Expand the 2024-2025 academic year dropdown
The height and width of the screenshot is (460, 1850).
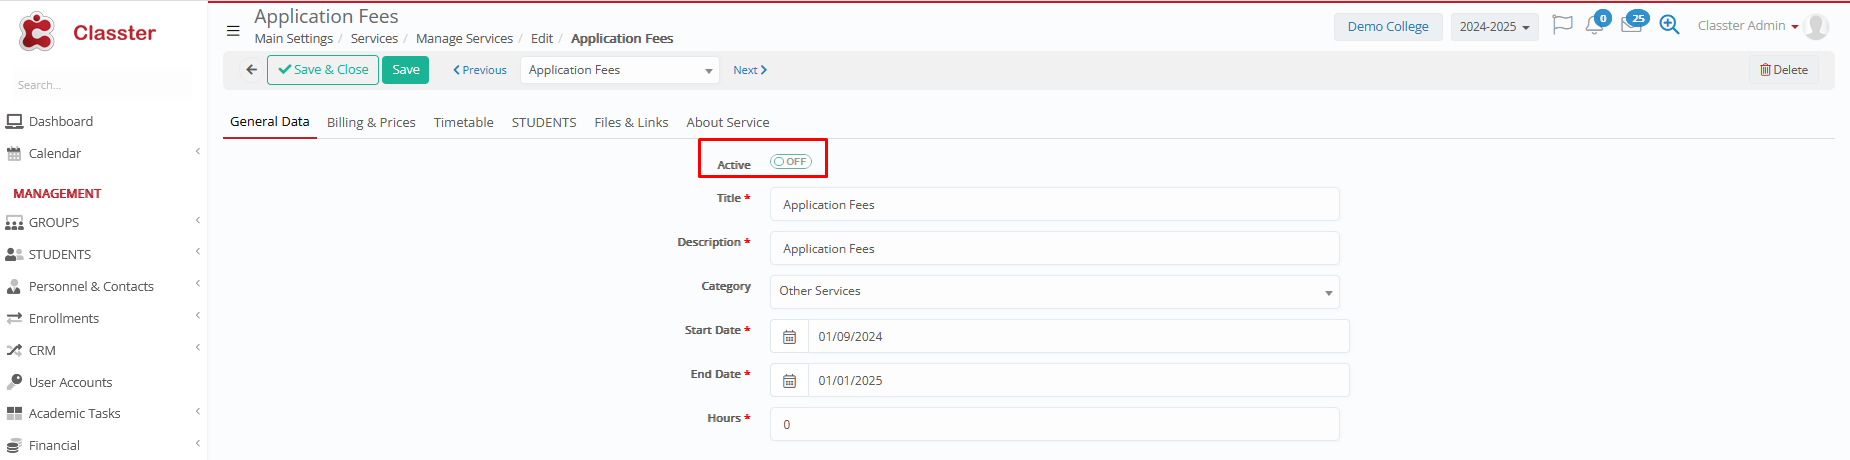tap(1494, 27)
